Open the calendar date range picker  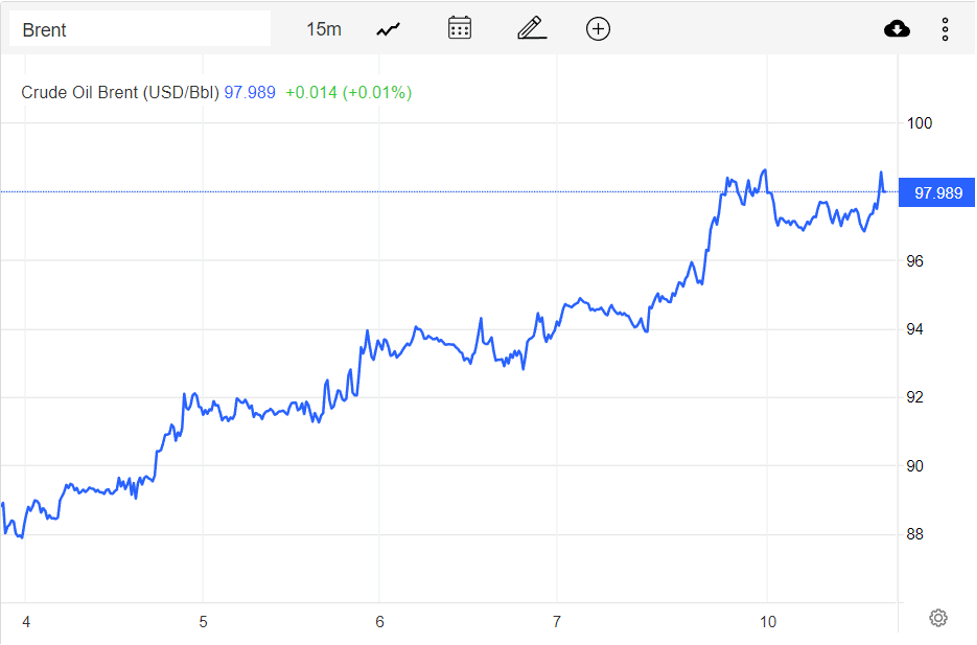coord(459,28)
